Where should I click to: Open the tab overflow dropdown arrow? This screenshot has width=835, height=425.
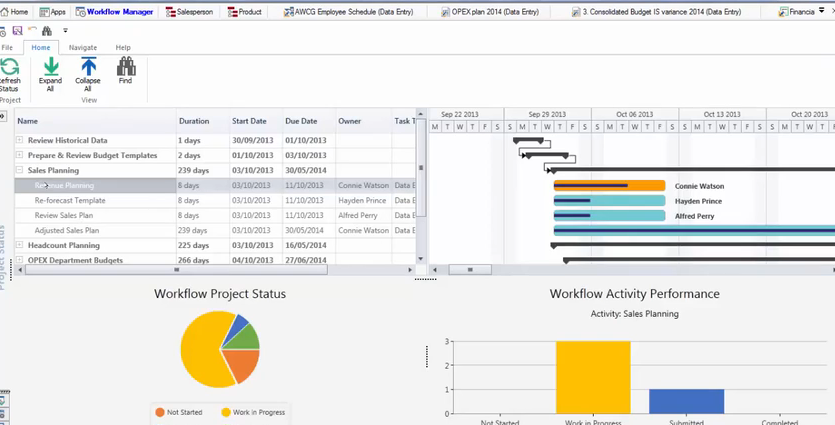pyautogui.click(x=822, y=10)
